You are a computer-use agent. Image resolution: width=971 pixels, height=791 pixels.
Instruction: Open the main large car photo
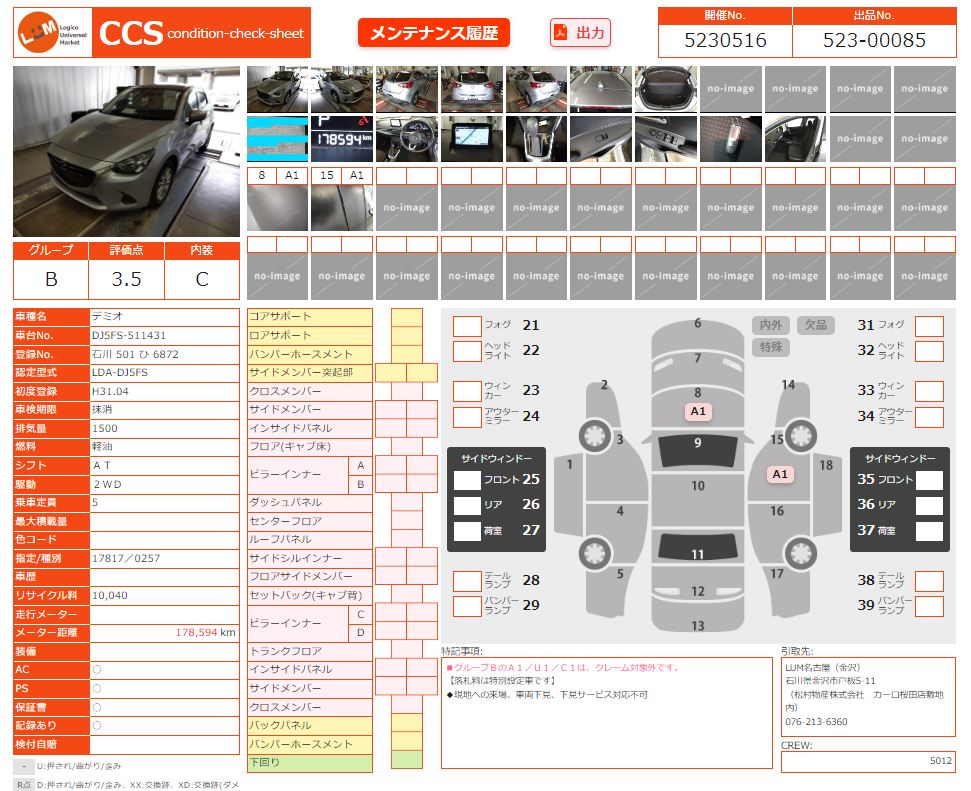click(x=127, y=152)
